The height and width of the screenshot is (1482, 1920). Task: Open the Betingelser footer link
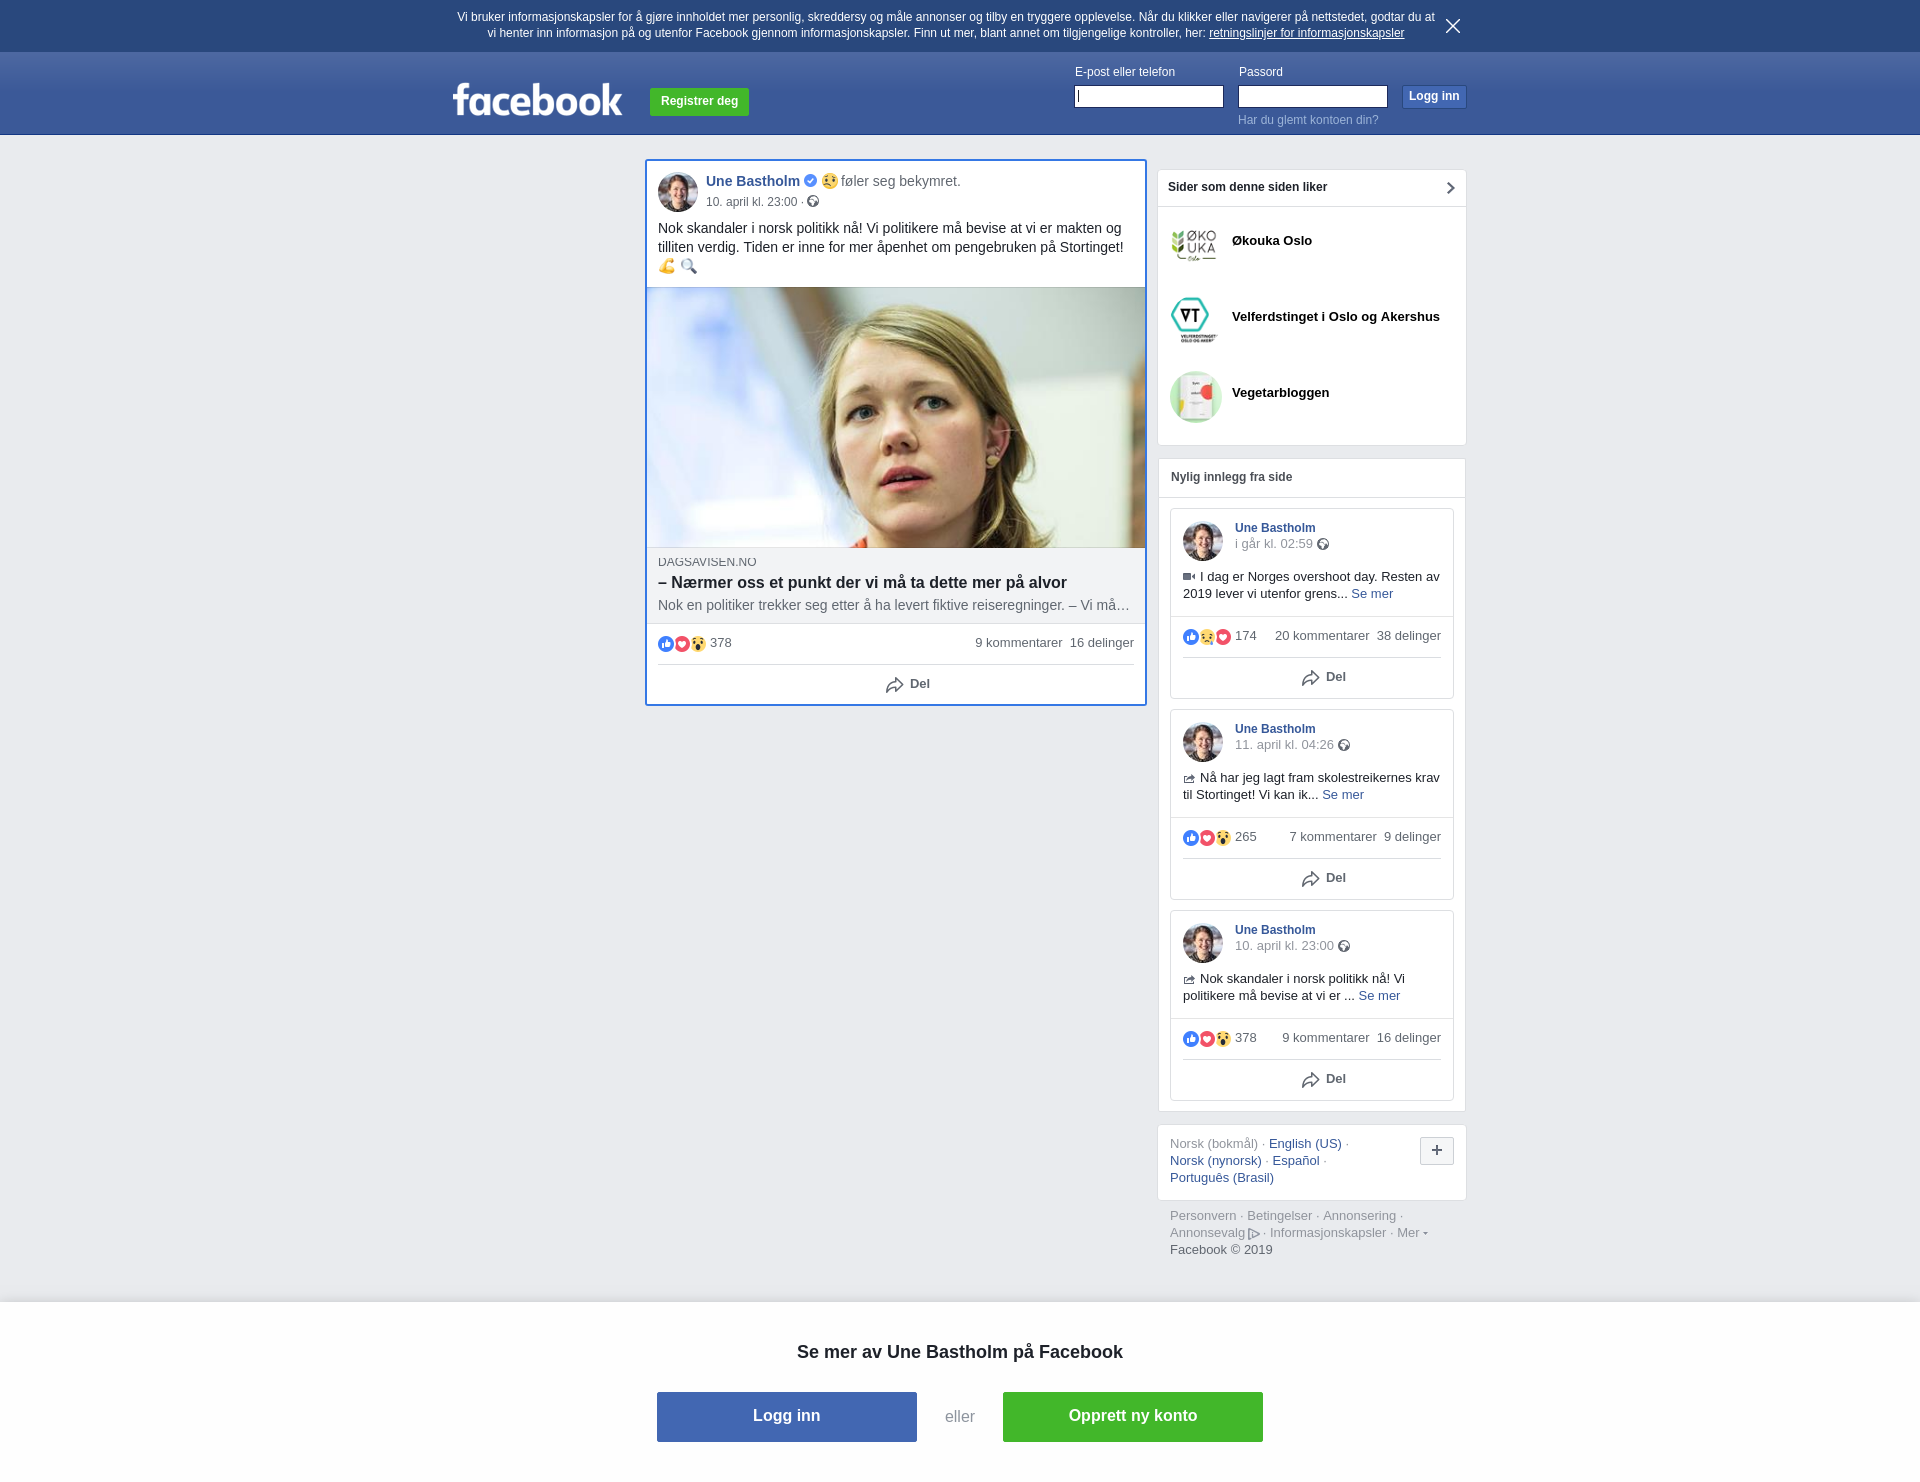point(1279,1216)
